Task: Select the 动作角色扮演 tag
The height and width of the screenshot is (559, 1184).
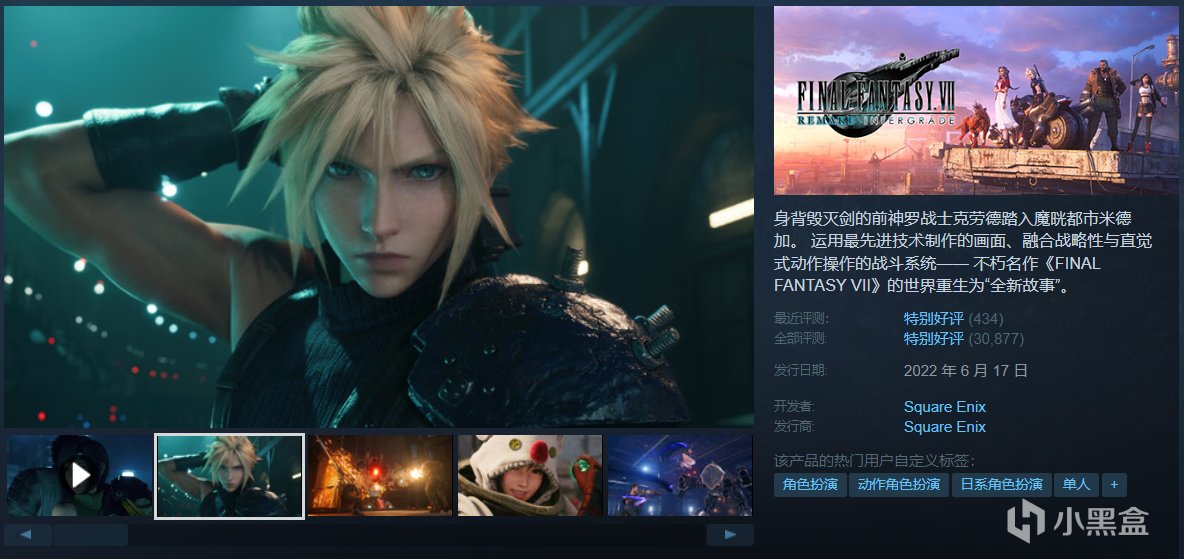Action: (899, 485)
